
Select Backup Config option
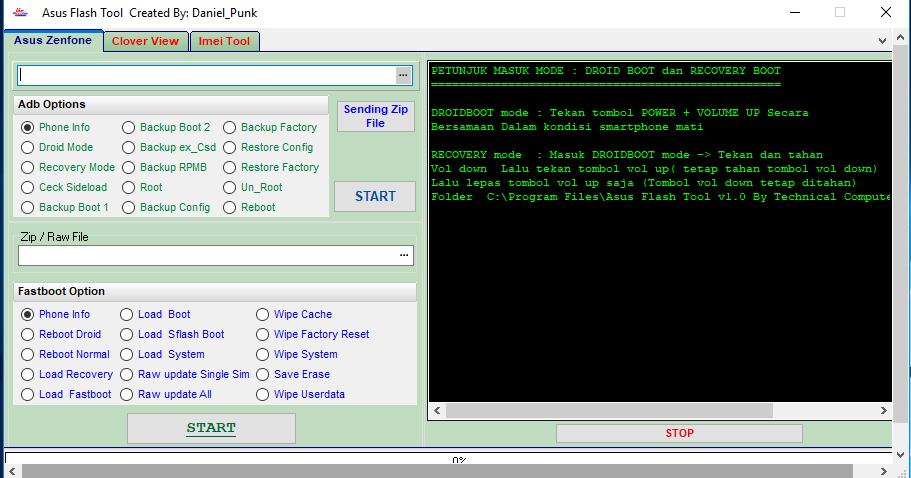[x=166, y=207]
